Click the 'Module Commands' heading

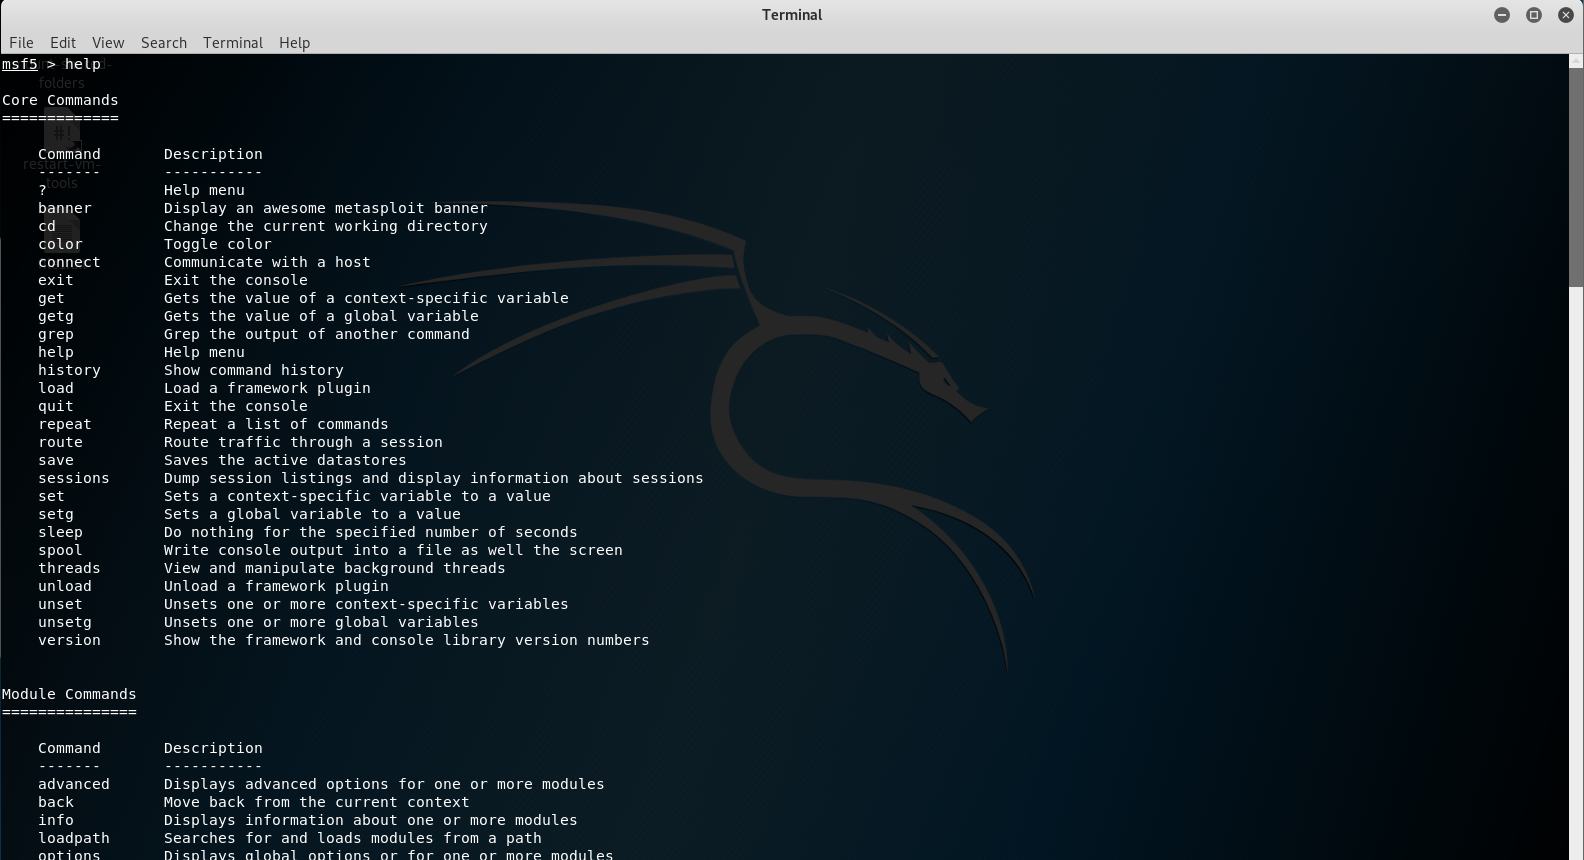[x=69, y=694]
